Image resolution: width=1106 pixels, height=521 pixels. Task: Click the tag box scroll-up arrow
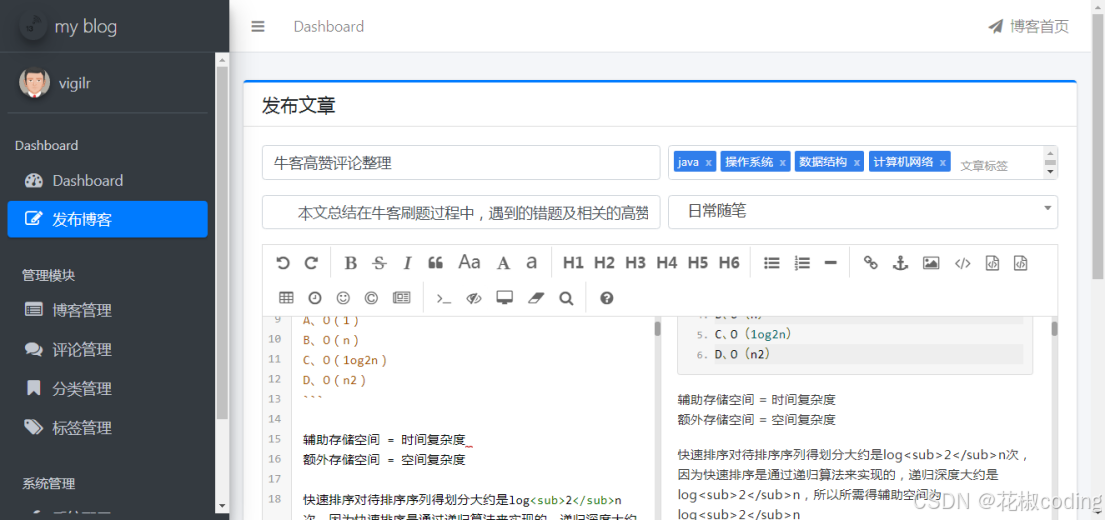1050,153
